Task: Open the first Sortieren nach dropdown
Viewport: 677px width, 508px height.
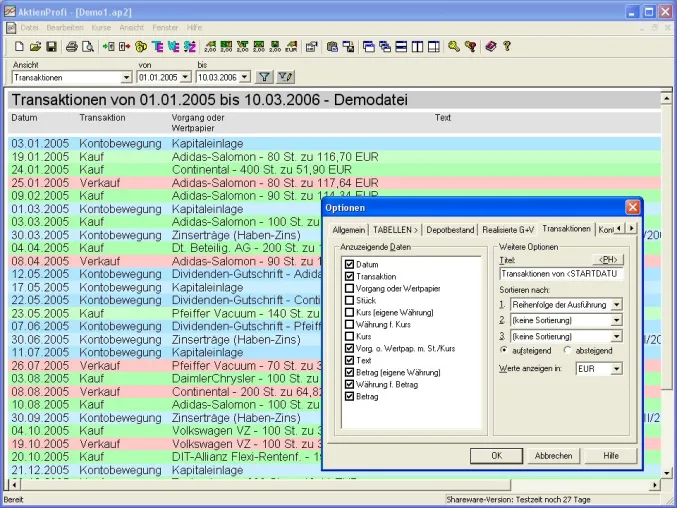Action: click(617, 304)
